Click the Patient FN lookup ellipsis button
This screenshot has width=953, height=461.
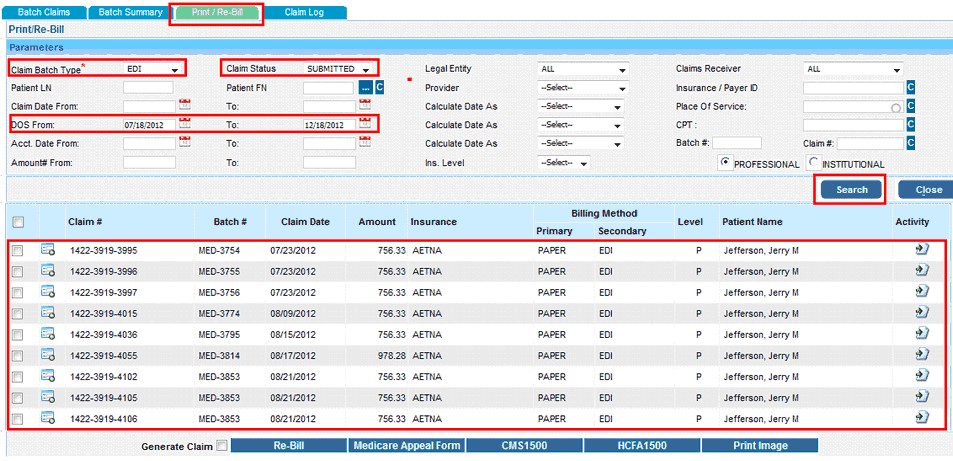[365, 88]
